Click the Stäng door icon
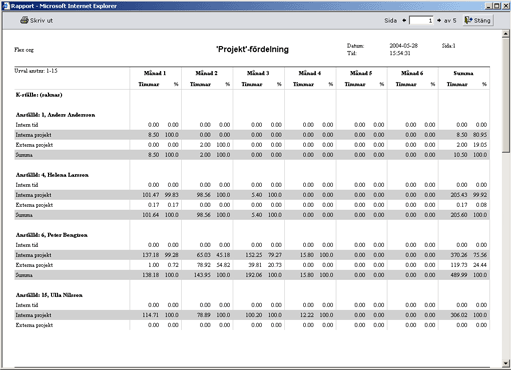 [x=469, y=20]
